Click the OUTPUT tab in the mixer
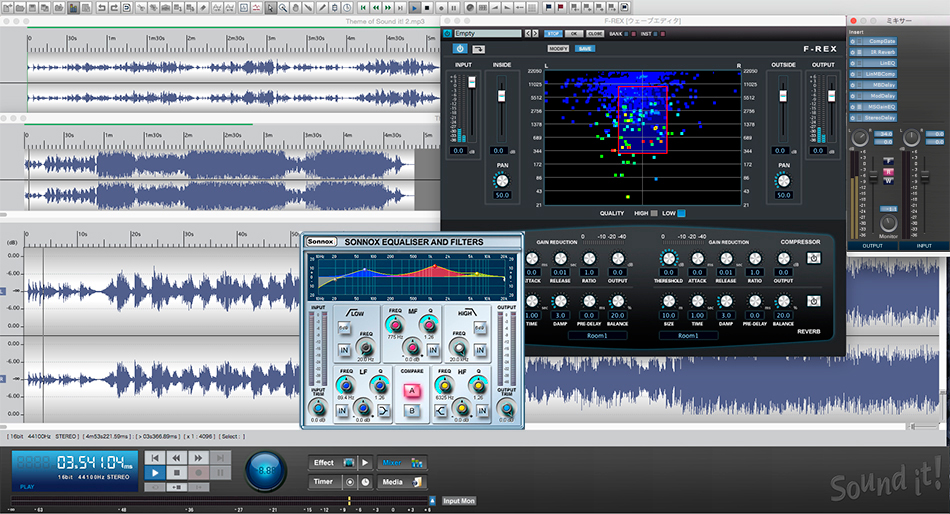Image resolution: width=950 pixels, height=514 pixels. pos(872,245)
